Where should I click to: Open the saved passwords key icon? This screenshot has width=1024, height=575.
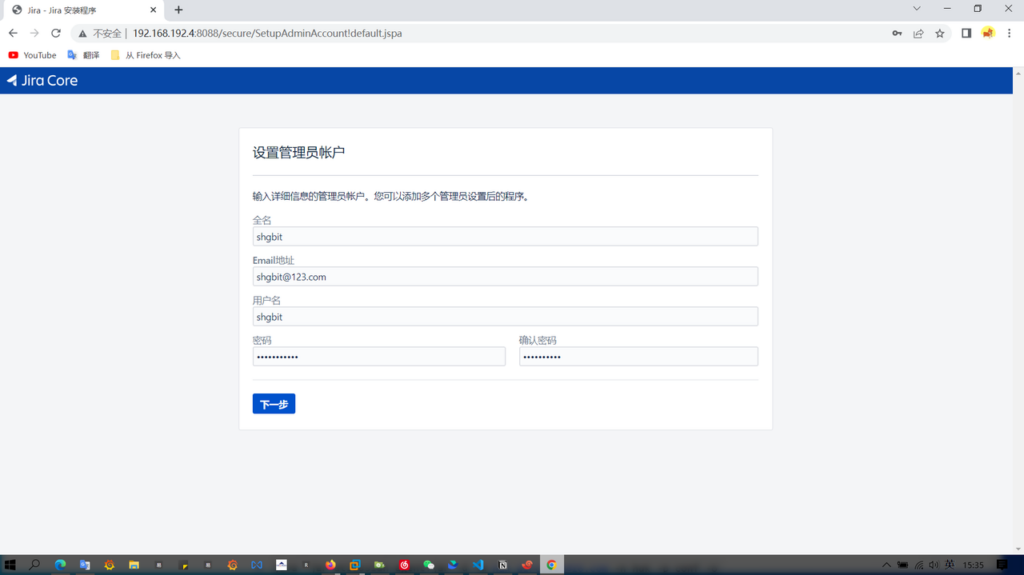pos(897,33)
